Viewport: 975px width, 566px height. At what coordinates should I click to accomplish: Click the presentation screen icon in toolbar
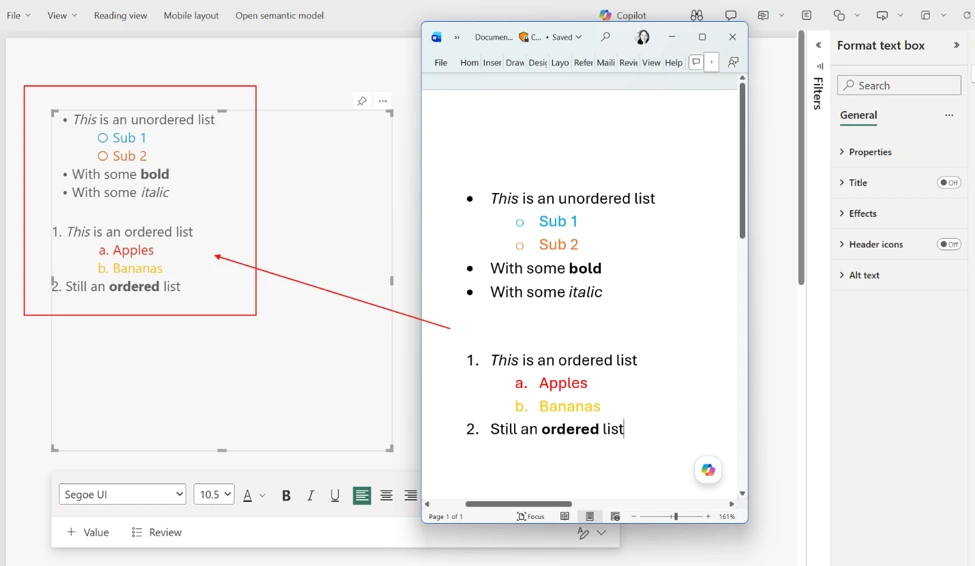pos(882,15)
